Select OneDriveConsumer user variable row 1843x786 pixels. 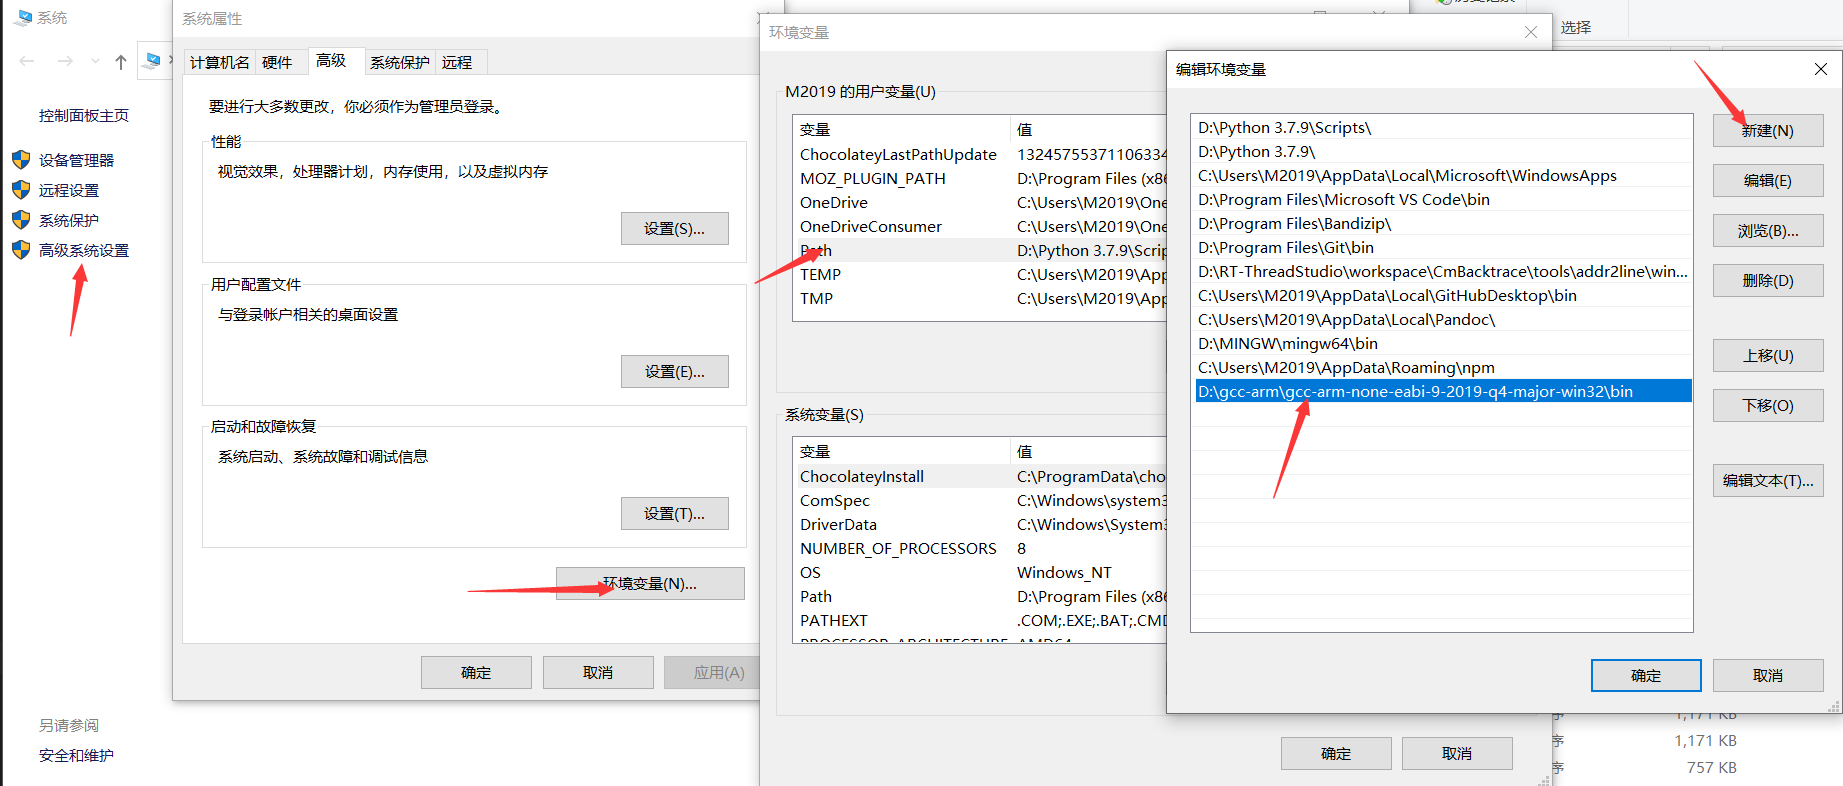click(x=980, y=226)
